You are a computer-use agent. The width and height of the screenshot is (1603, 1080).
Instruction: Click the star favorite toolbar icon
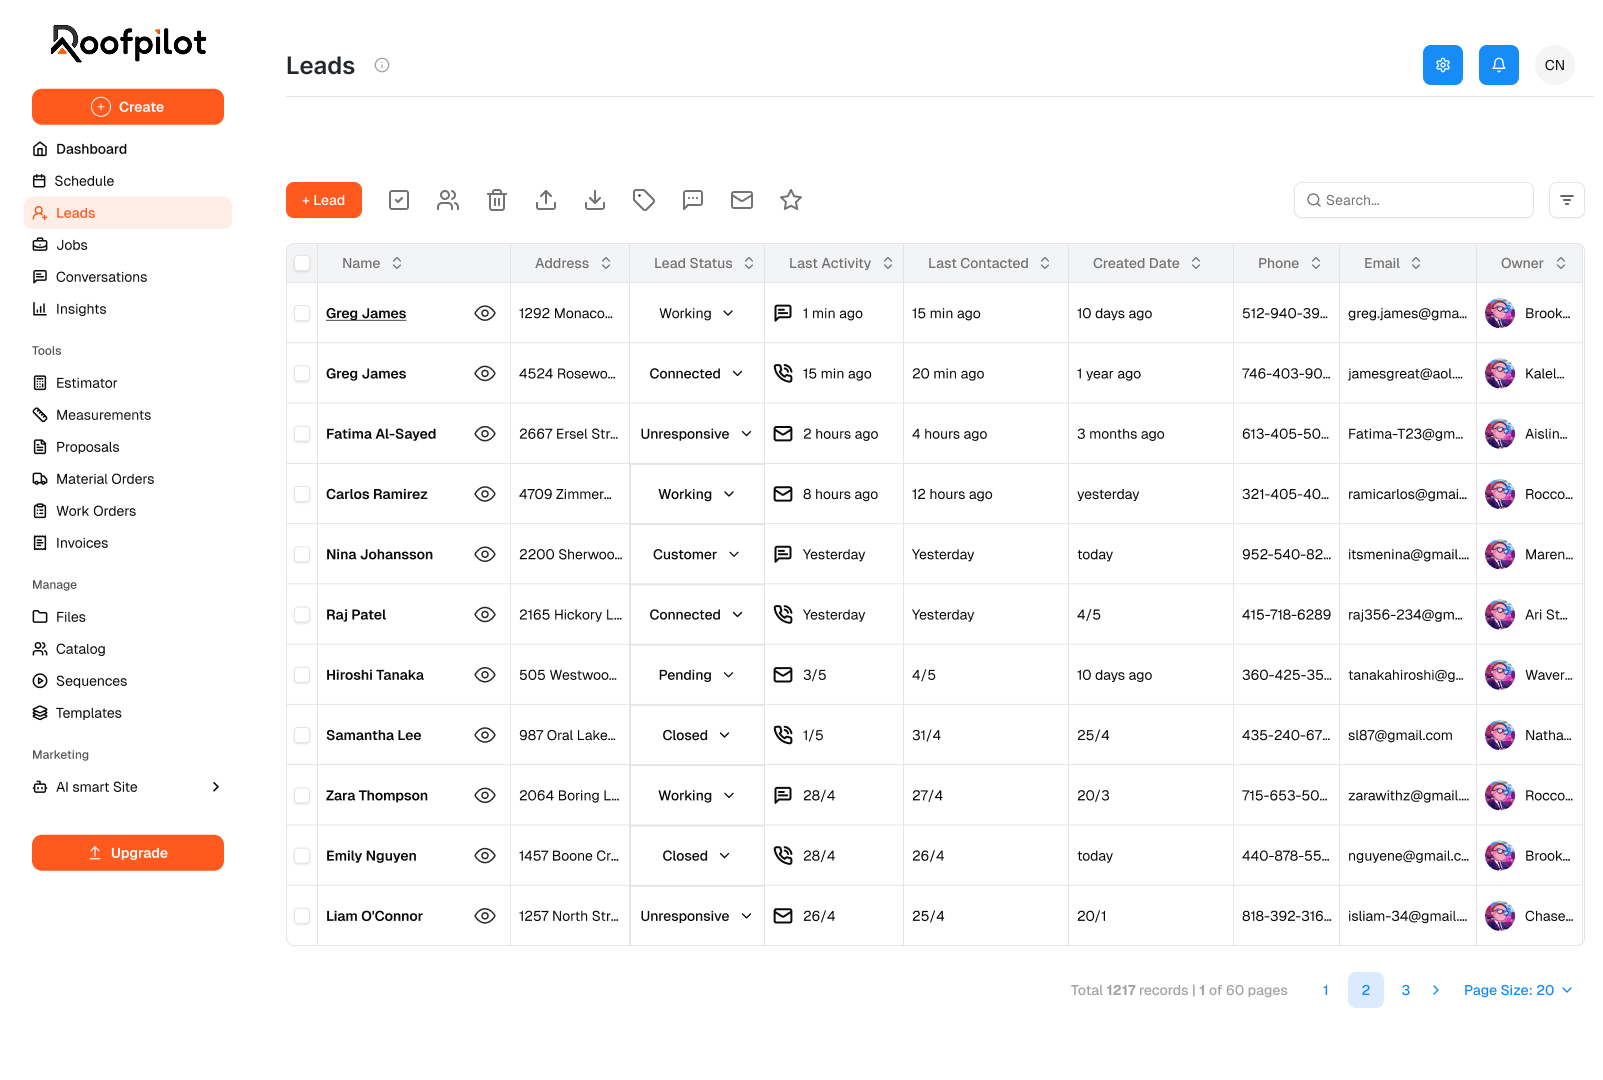[791, 200]
